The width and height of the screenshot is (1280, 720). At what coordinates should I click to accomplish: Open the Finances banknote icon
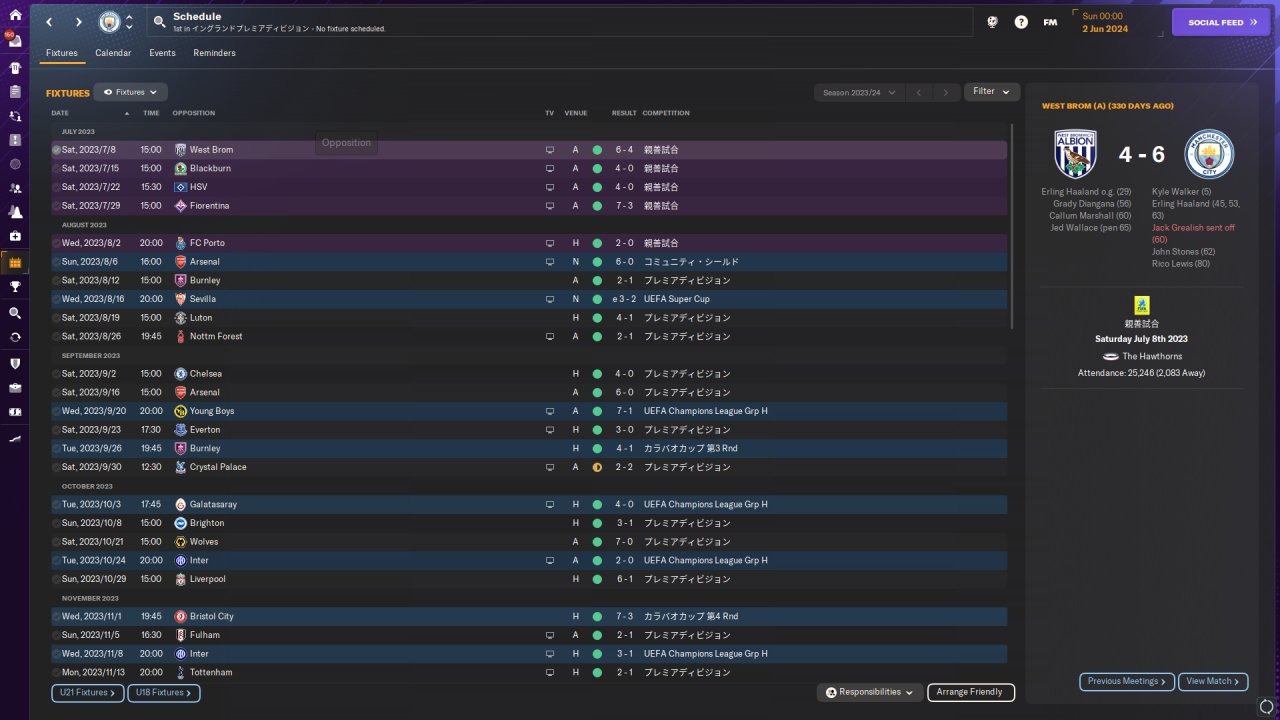point(14,411)
